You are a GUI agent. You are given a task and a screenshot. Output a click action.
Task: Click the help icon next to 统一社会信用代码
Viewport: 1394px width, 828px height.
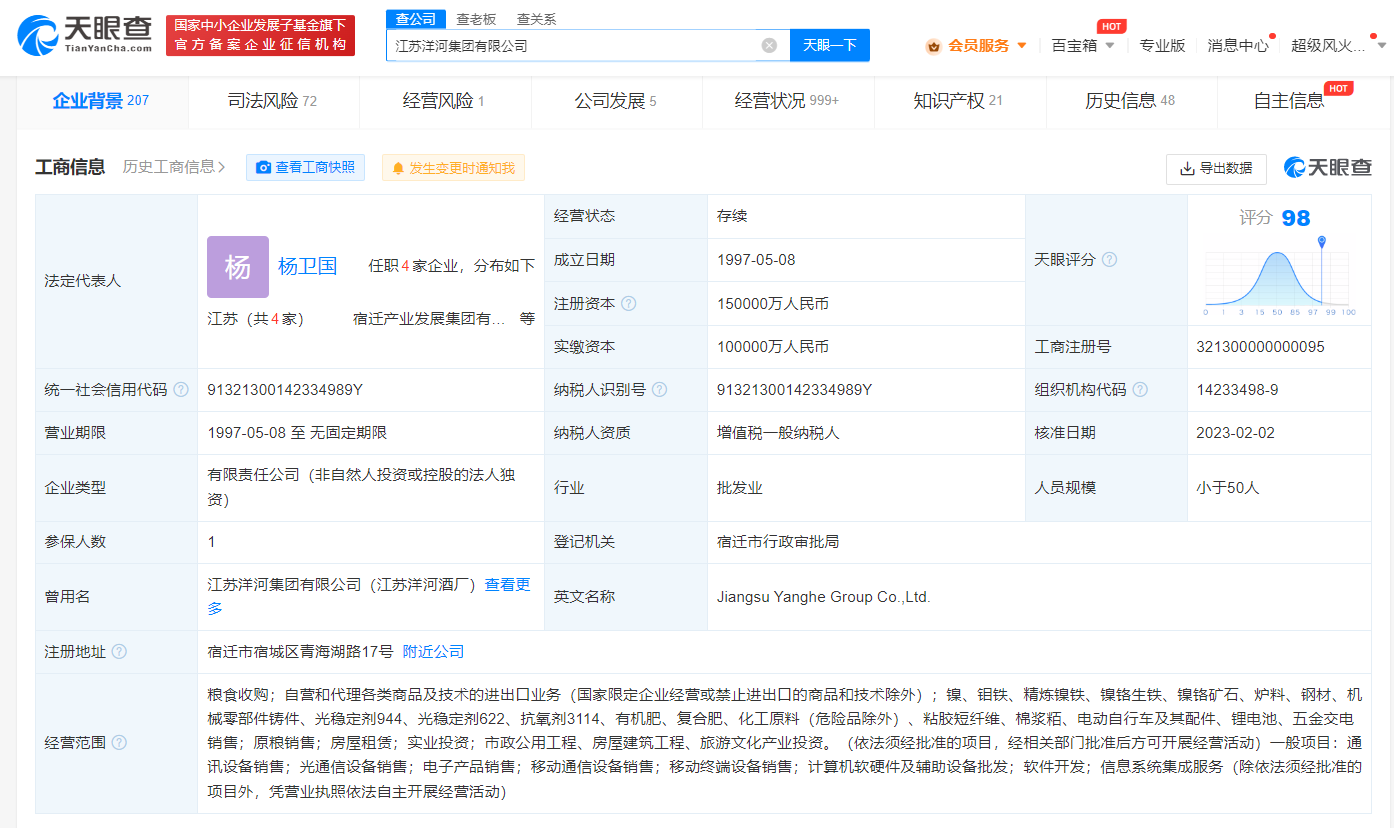[181, 390]
